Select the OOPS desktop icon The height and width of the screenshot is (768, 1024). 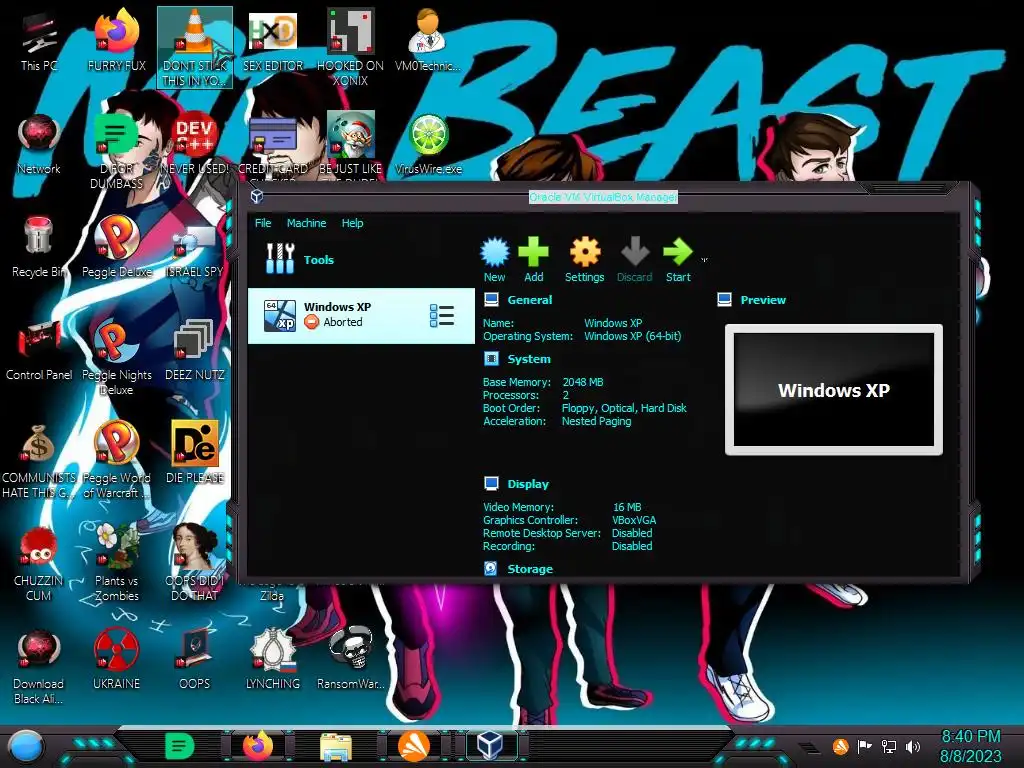195,658
